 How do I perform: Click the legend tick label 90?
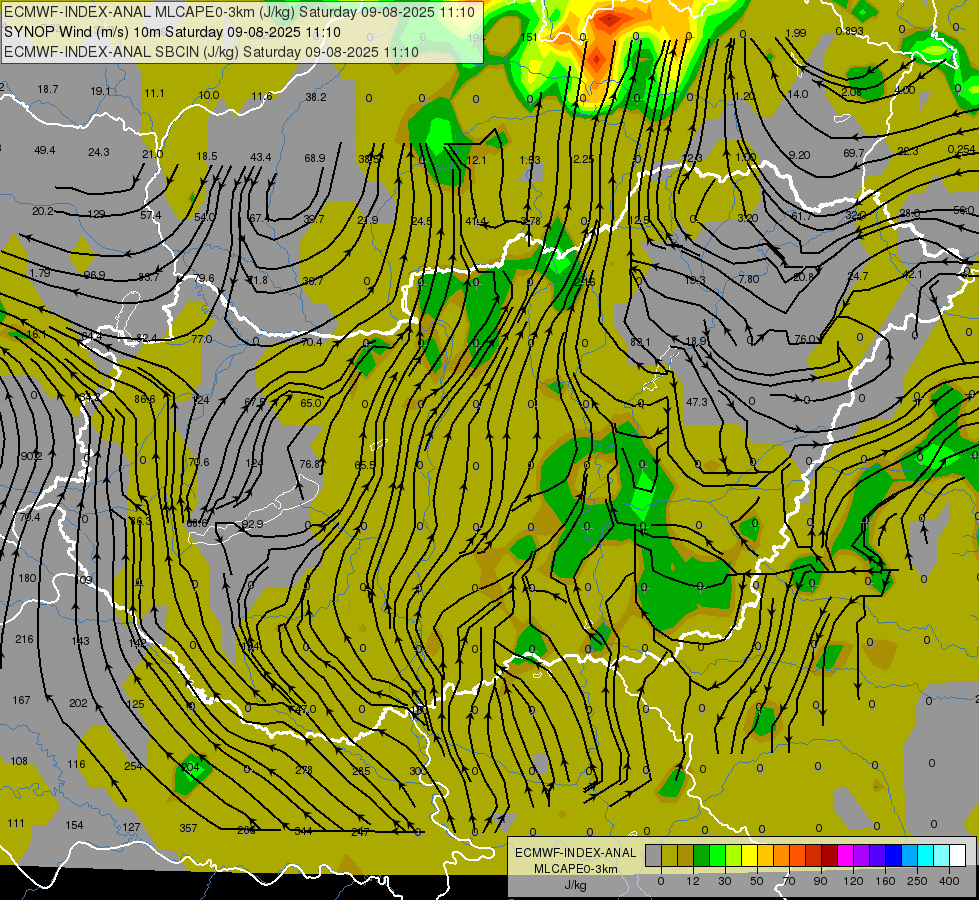[x=820, y=881]
